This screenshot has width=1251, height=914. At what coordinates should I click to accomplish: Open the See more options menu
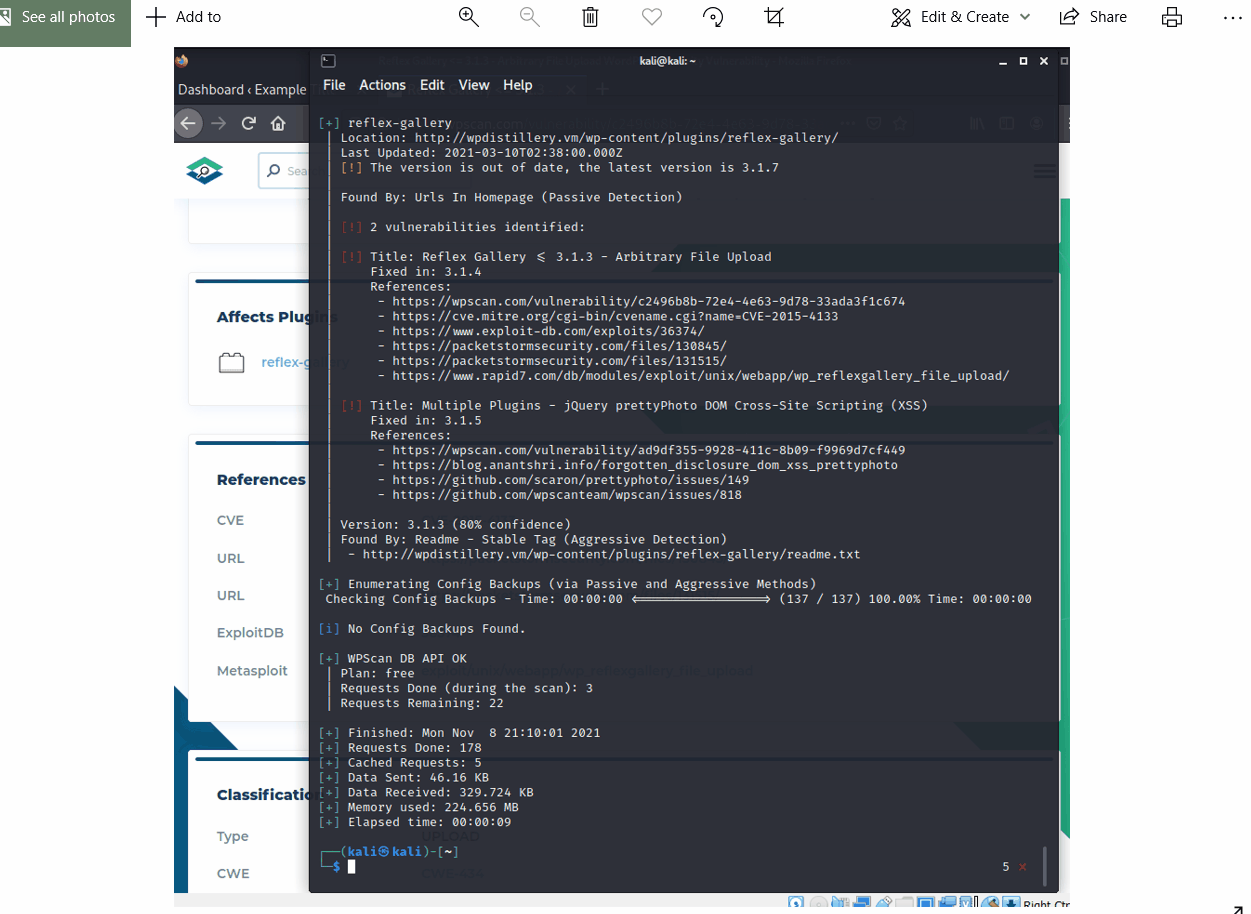point(1233,17)
